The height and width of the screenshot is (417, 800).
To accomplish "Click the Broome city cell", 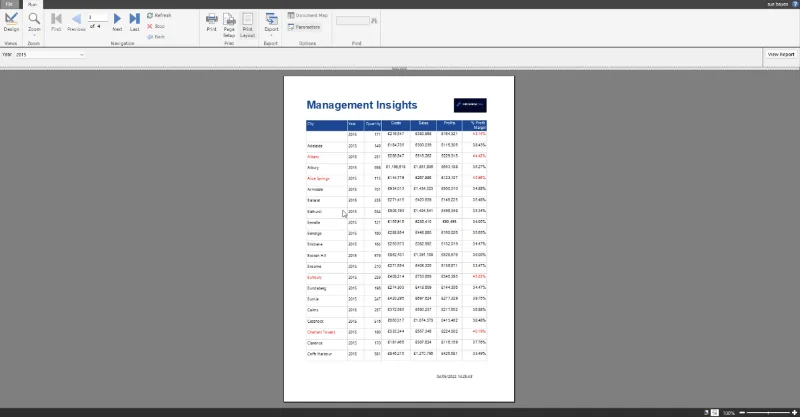I will pos(327,266).
